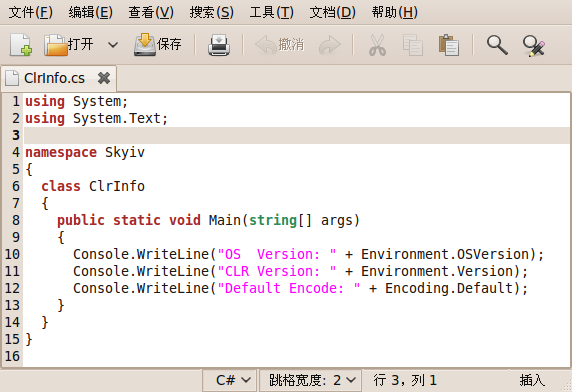Image resolution: width=572 pixels, height=392 pixels.
Task: Click the 'namespace Skyiv' text
Action: [85, 152]
